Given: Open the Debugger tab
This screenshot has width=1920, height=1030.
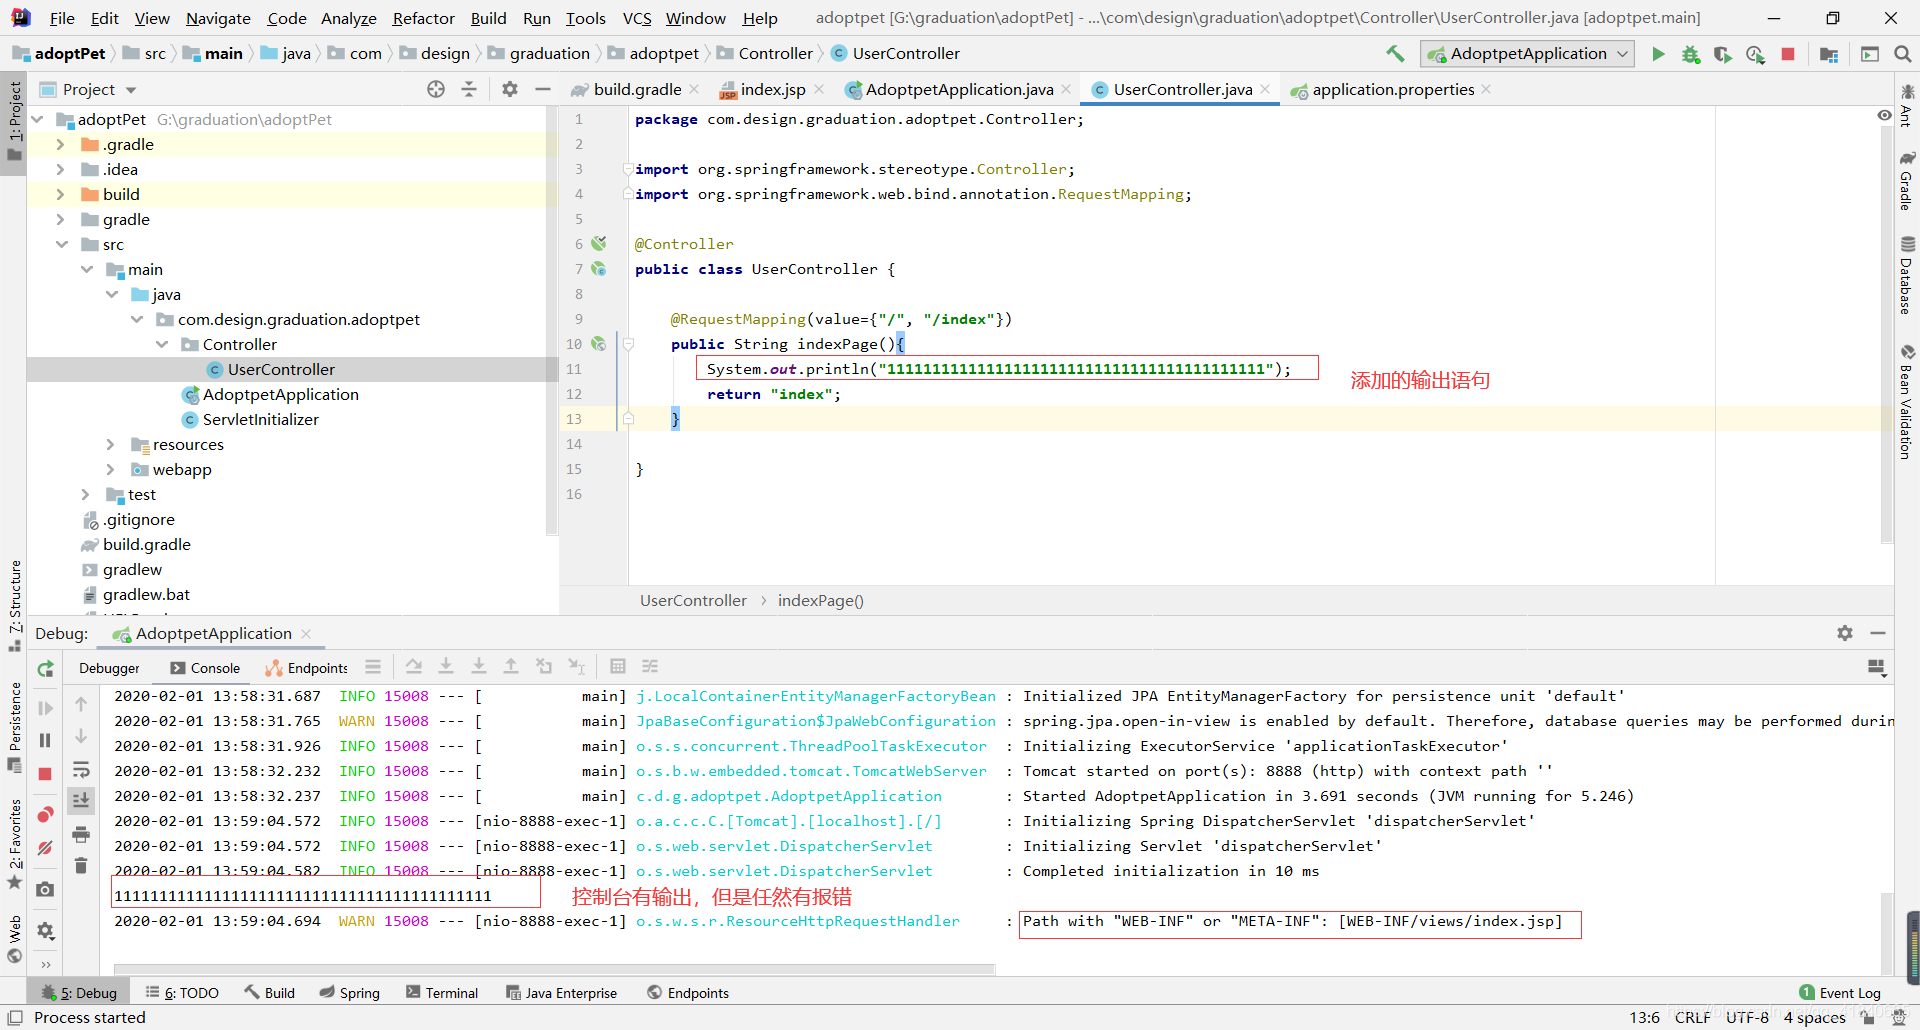Looking at the screenshot, I should pos(109,668).
